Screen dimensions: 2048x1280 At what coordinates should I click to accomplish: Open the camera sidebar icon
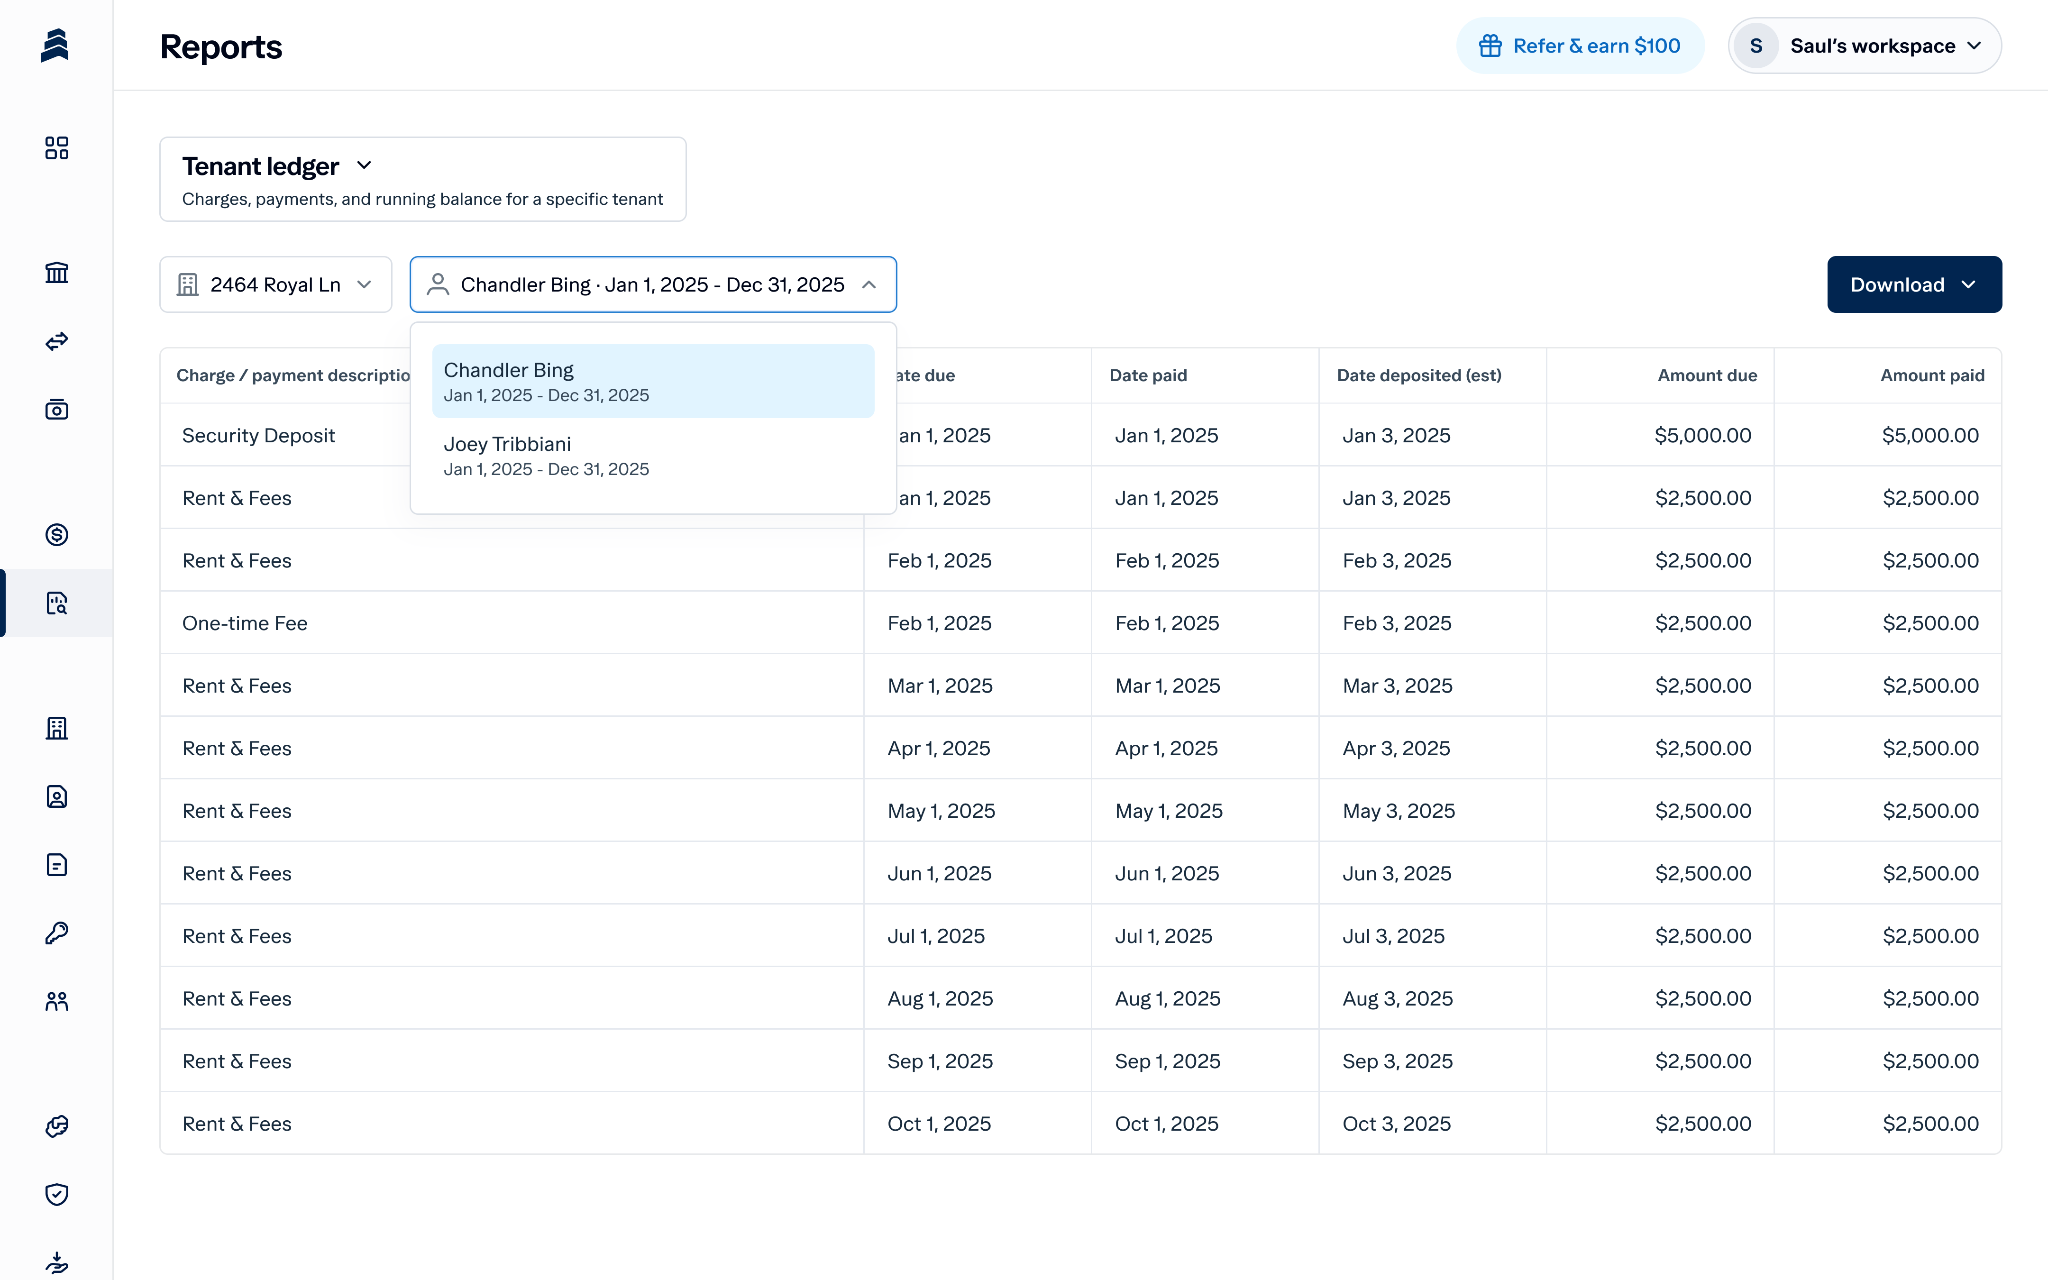point(57,409)
